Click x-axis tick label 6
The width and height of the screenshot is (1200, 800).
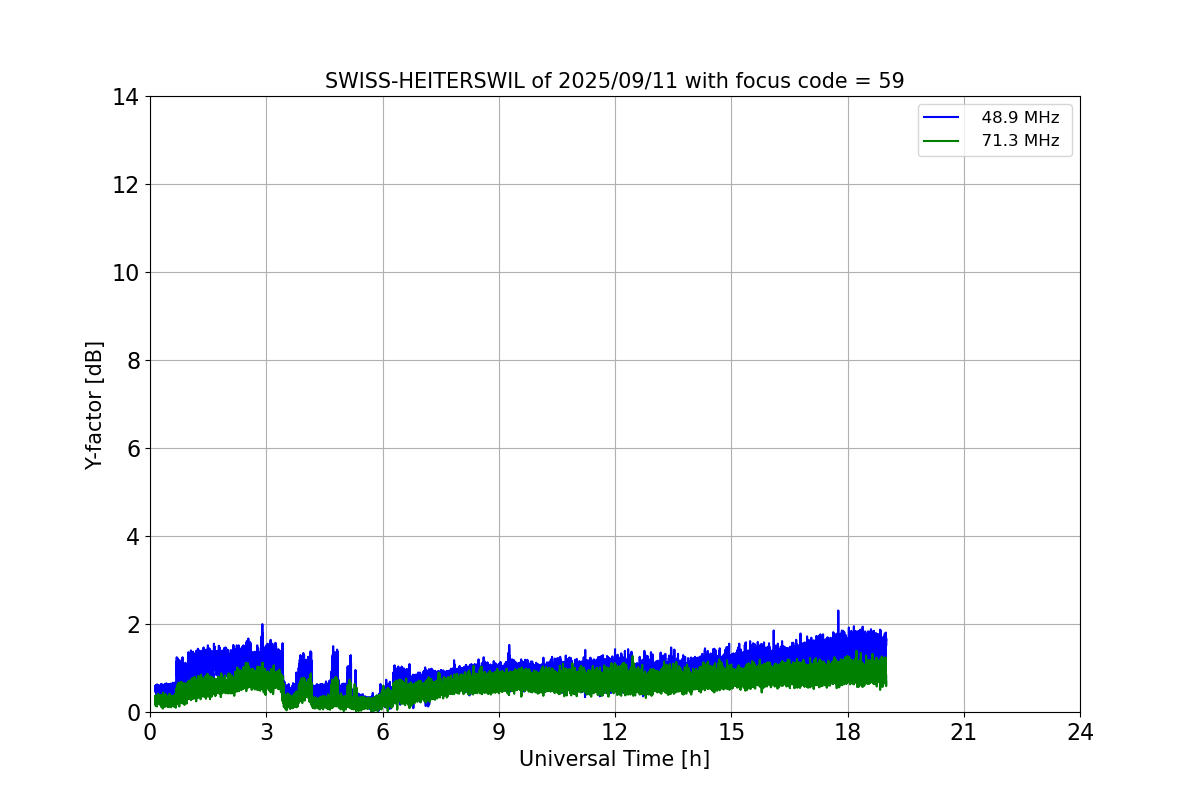[383, 733]
